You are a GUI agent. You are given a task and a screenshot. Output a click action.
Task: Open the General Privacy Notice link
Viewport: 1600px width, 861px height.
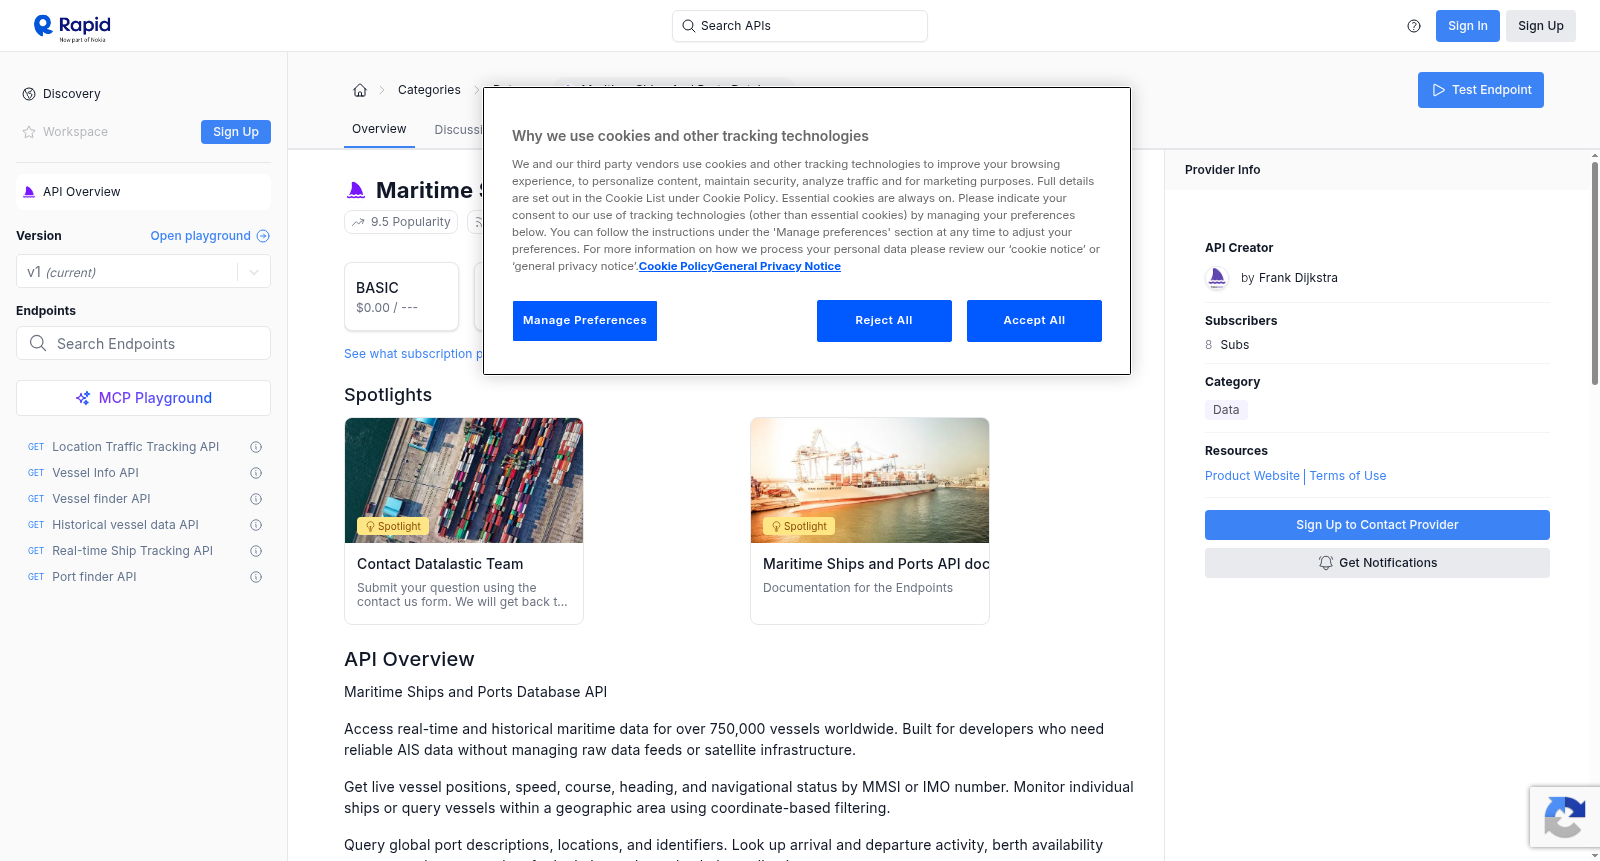click(x=778, y=266)
